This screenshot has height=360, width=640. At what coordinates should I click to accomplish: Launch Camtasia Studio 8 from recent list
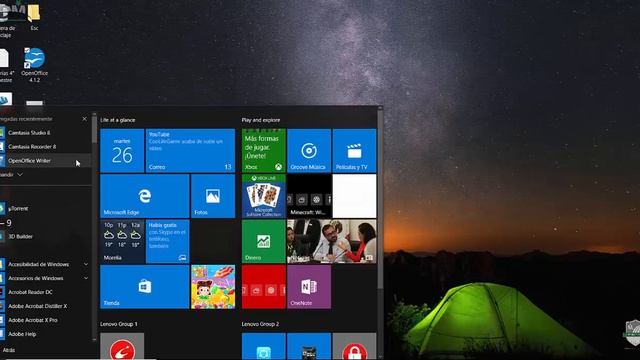coord(45,133)
